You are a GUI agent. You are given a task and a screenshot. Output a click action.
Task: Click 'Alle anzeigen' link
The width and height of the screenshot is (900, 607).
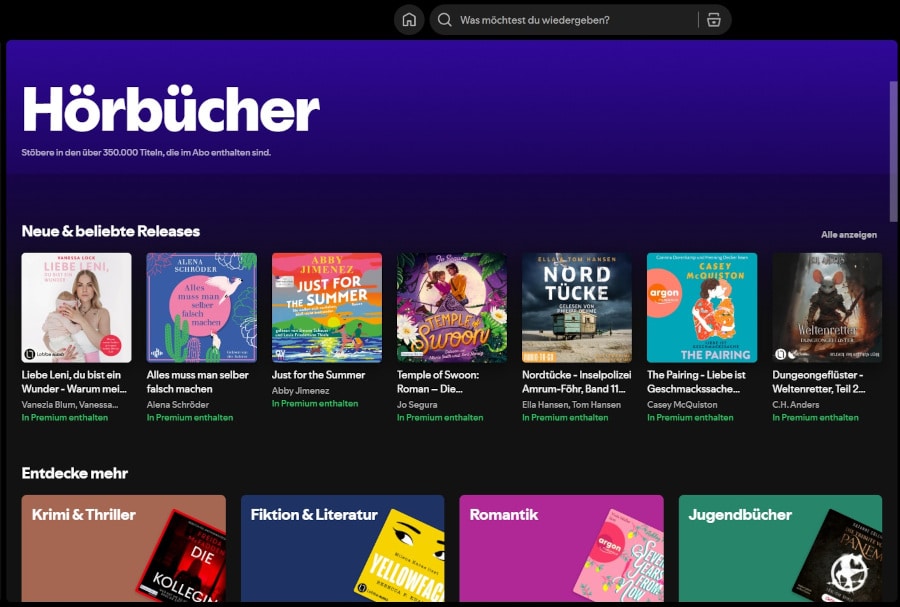pyautogui.click(x=848, y=235)
